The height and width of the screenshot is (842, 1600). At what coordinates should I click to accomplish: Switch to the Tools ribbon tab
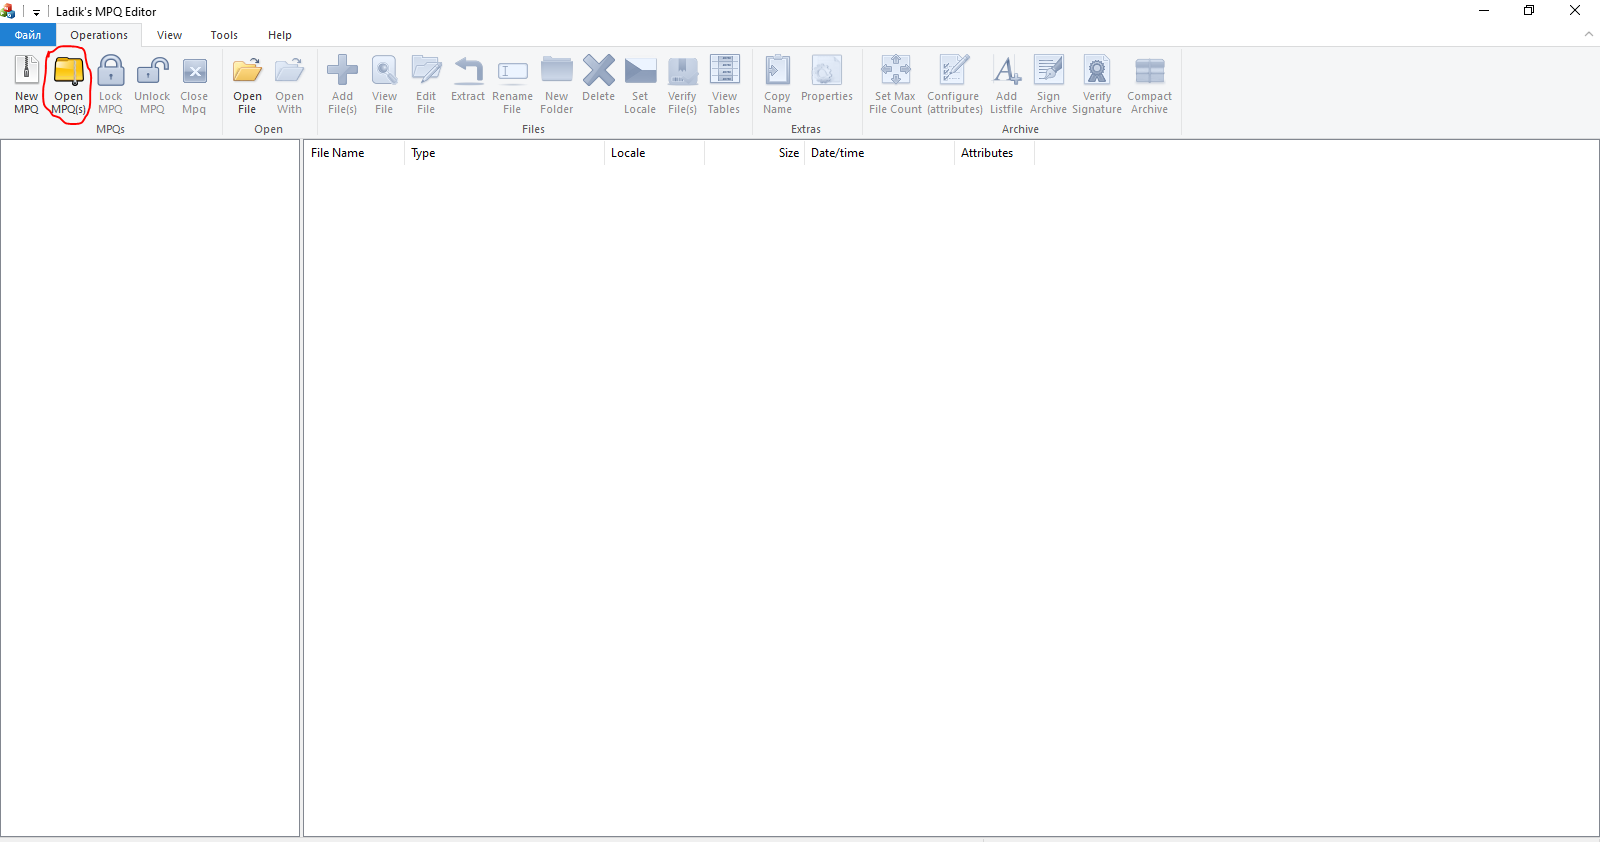click(x=224, y=35)
